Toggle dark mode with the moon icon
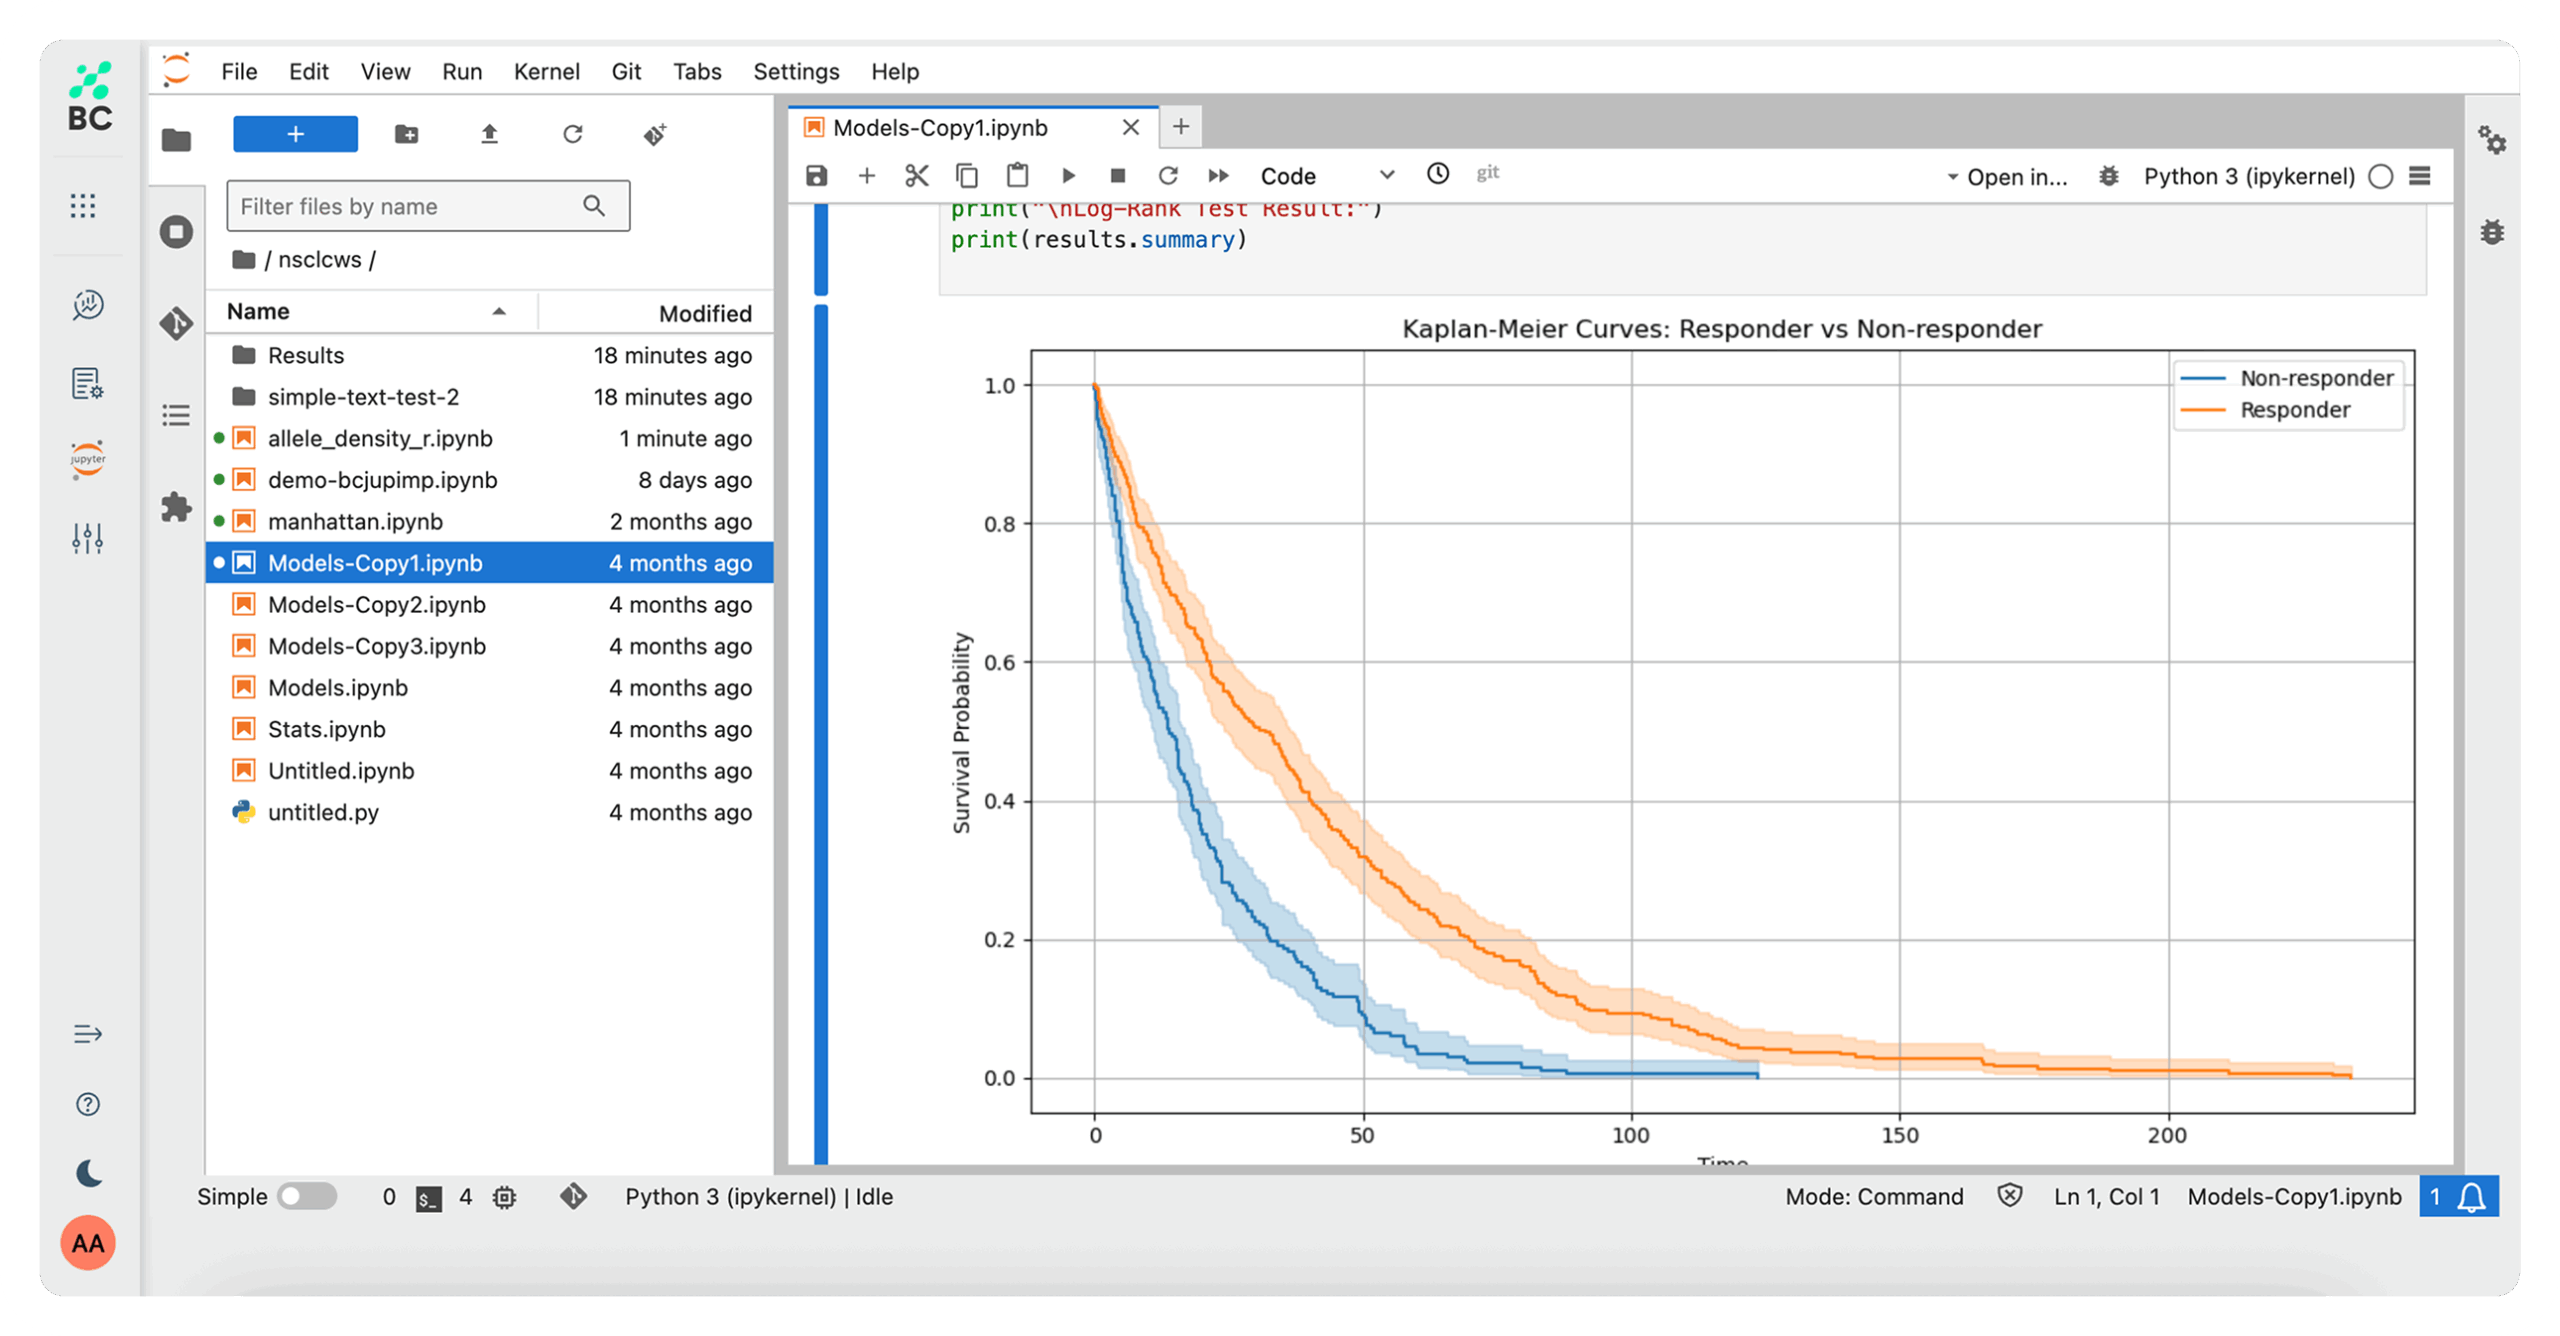Screen dimensions: 2560x1336 pyautogui.click(x=88, y=1172)
